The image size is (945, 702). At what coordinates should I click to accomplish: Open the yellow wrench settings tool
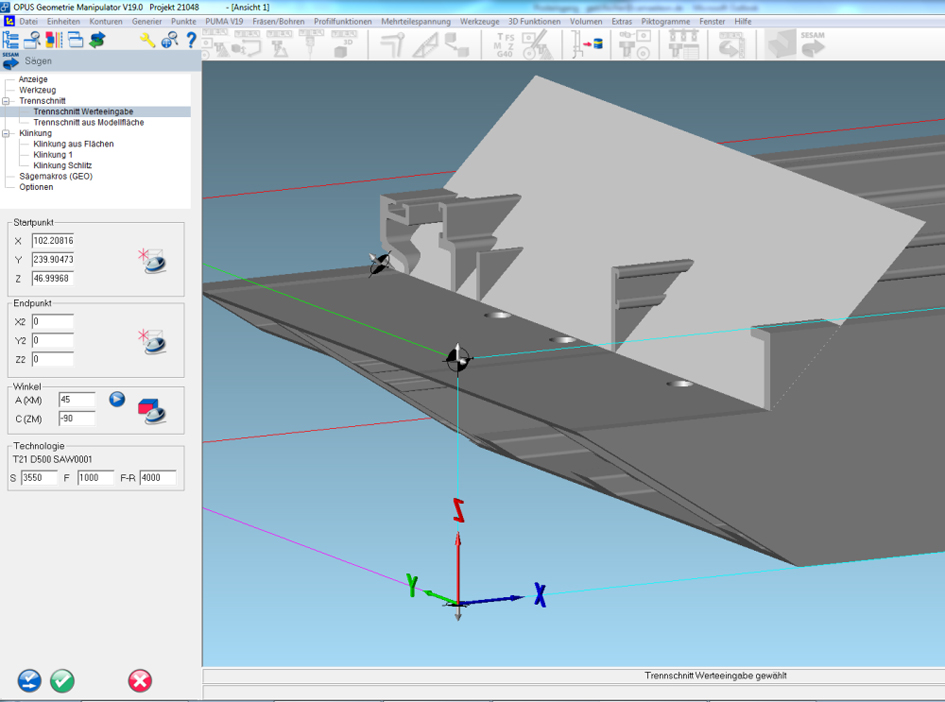(x=147, y=40)
